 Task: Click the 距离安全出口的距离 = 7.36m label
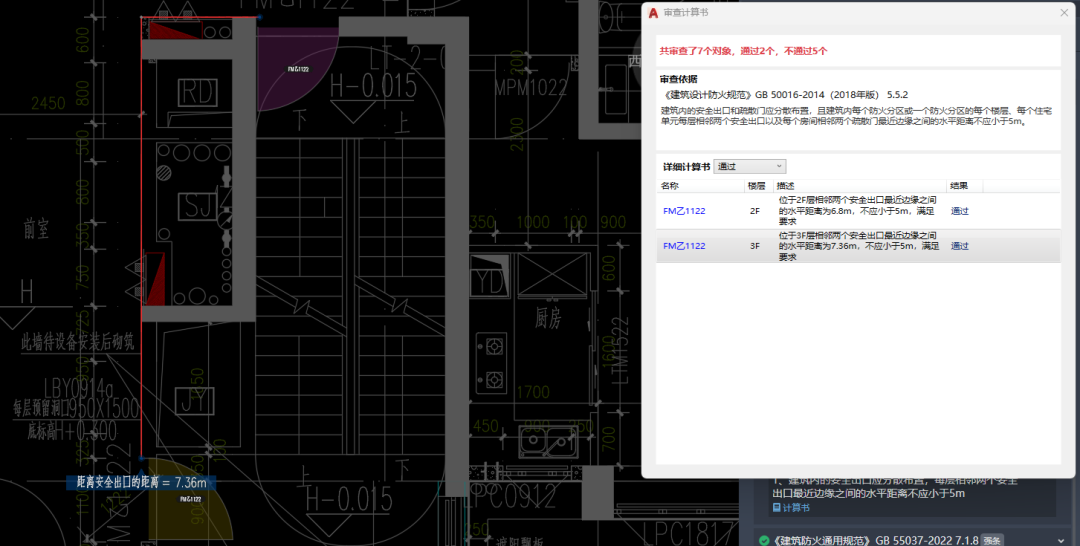click(x=141, y=483)
